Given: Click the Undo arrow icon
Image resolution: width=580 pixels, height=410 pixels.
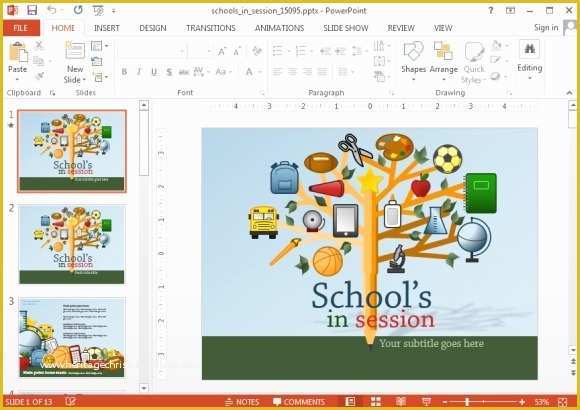Looking at the screenshot, I should pyautogui.click(x=51, y=10).
